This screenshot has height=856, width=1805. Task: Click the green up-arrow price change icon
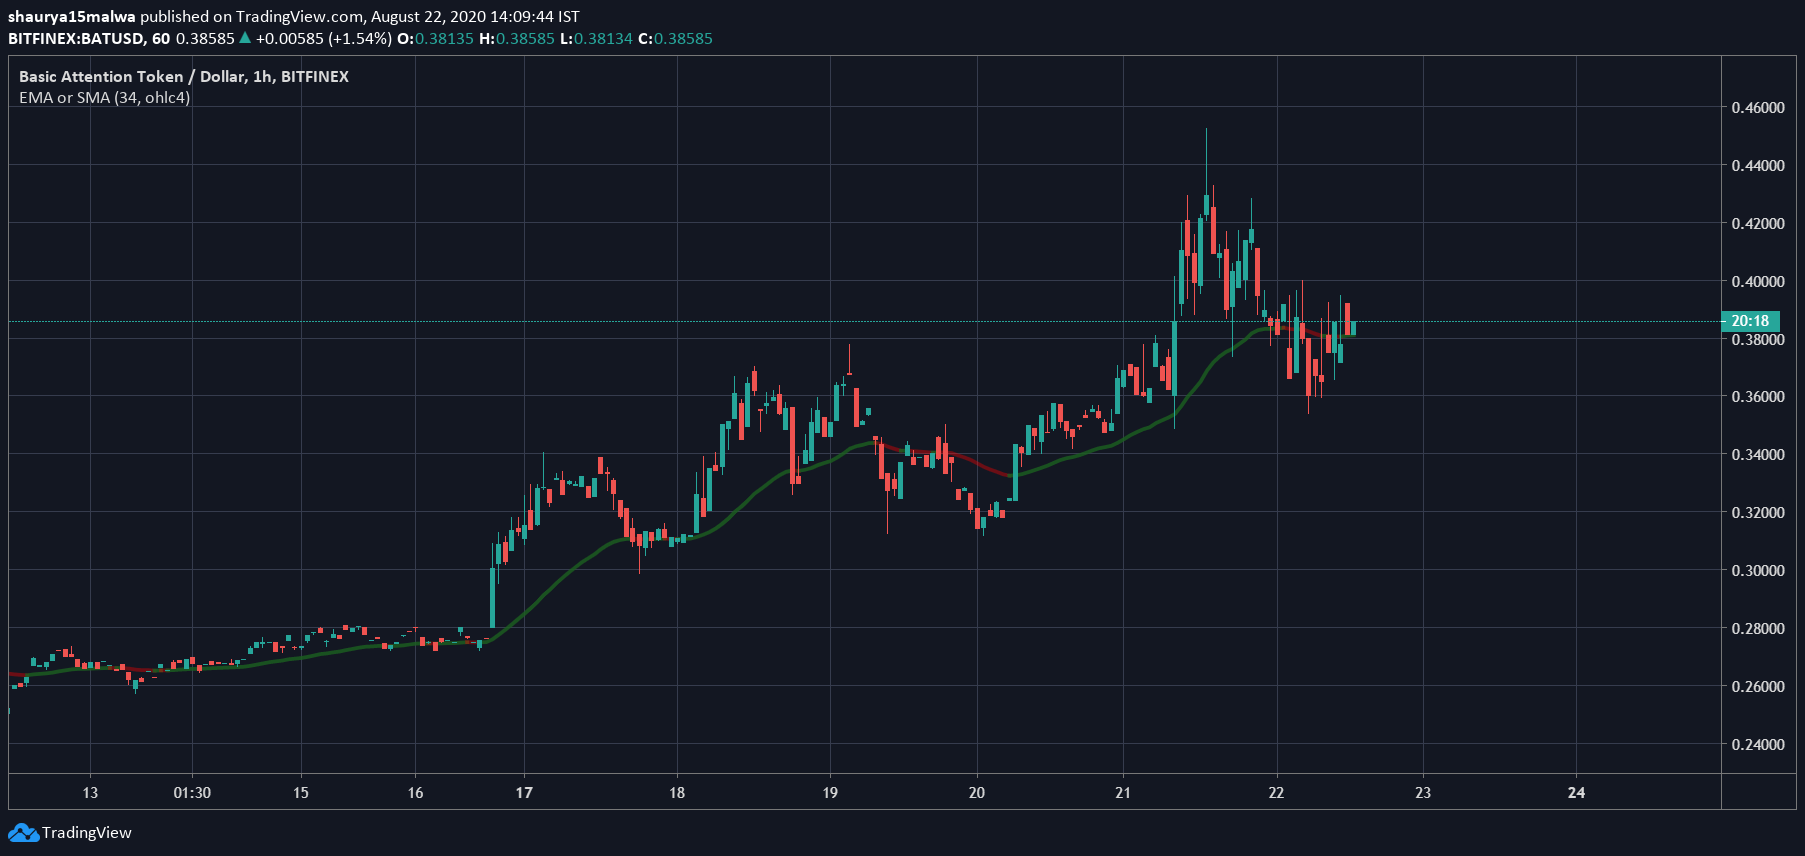tap(245, 38)
